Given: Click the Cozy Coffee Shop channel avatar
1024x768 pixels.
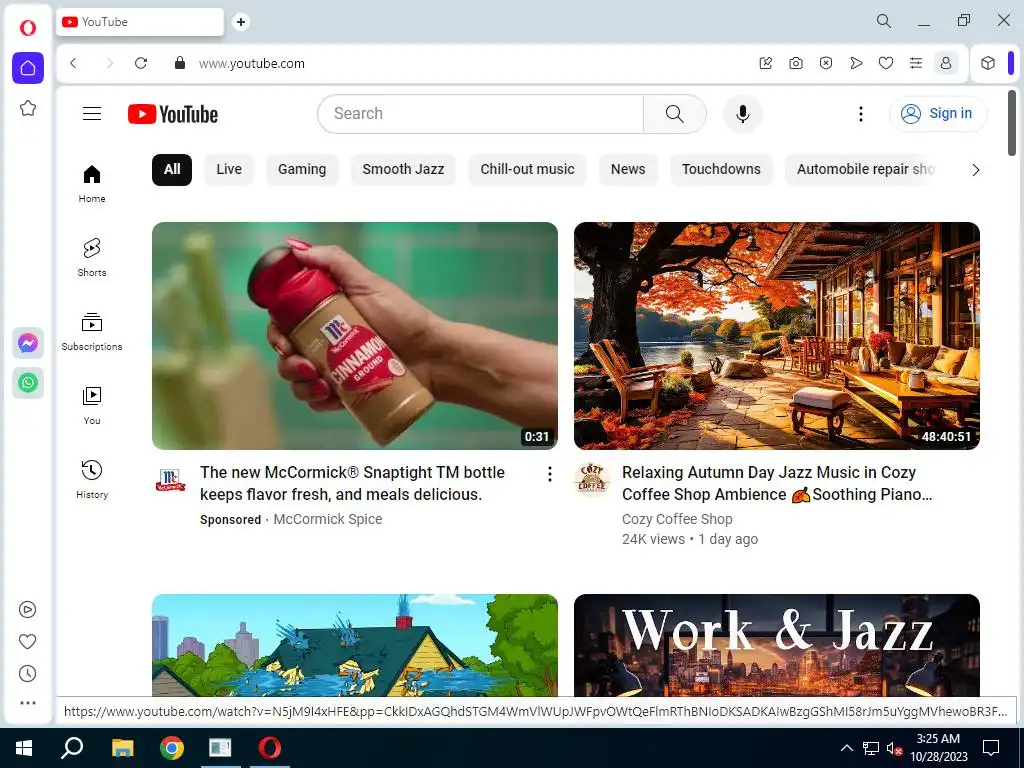Looking at the screenshot, I should [x=592, y=480].
